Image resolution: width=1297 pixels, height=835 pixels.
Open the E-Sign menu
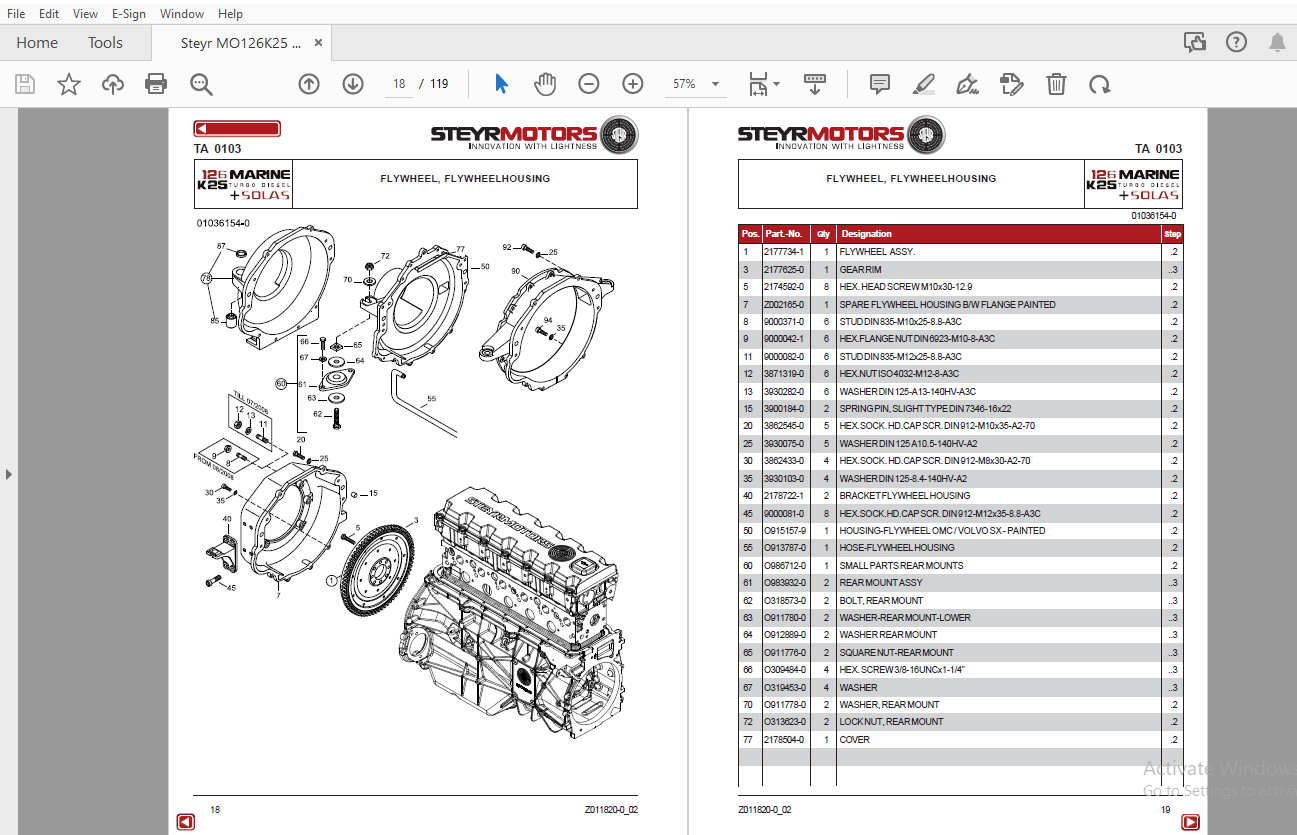click(x=128, y=14)
